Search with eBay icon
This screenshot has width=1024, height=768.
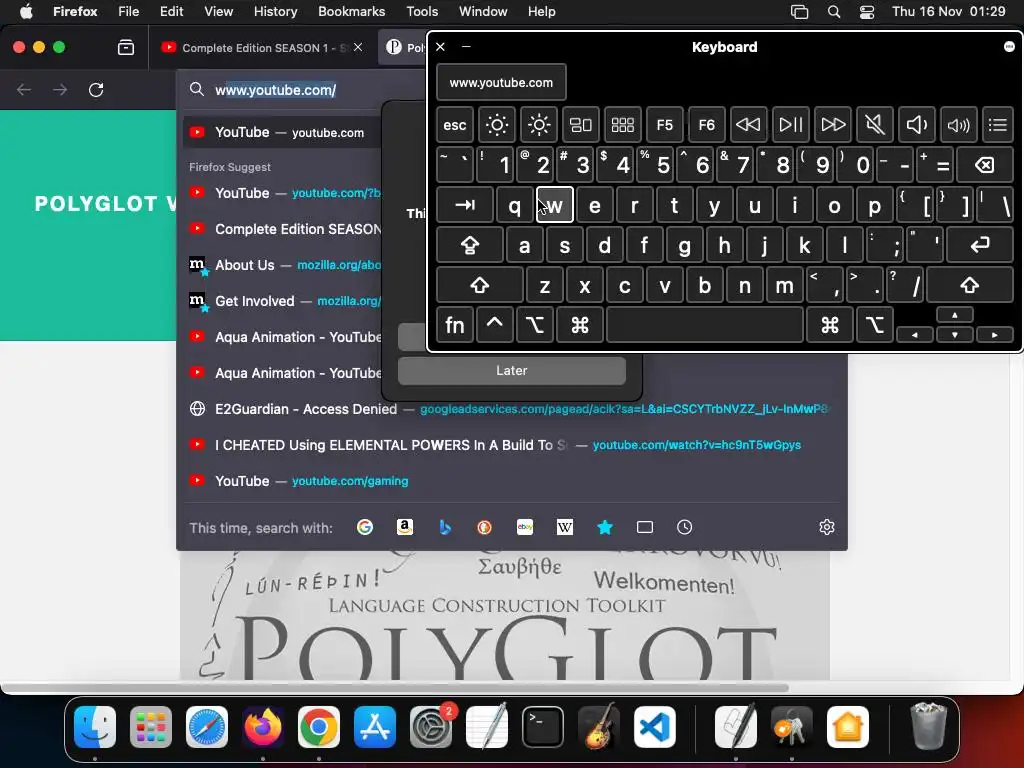[x=525, y=527]
